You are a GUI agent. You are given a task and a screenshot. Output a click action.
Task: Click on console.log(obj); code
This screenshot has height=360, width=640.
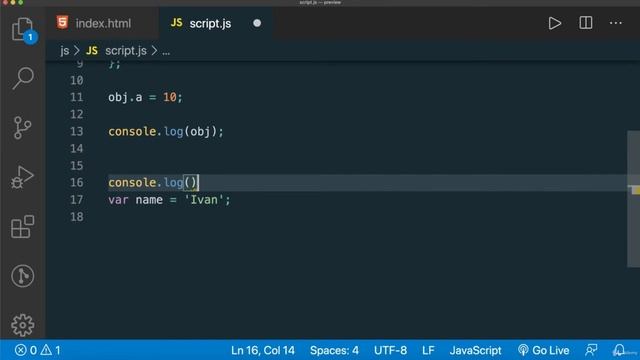point(166,131)
